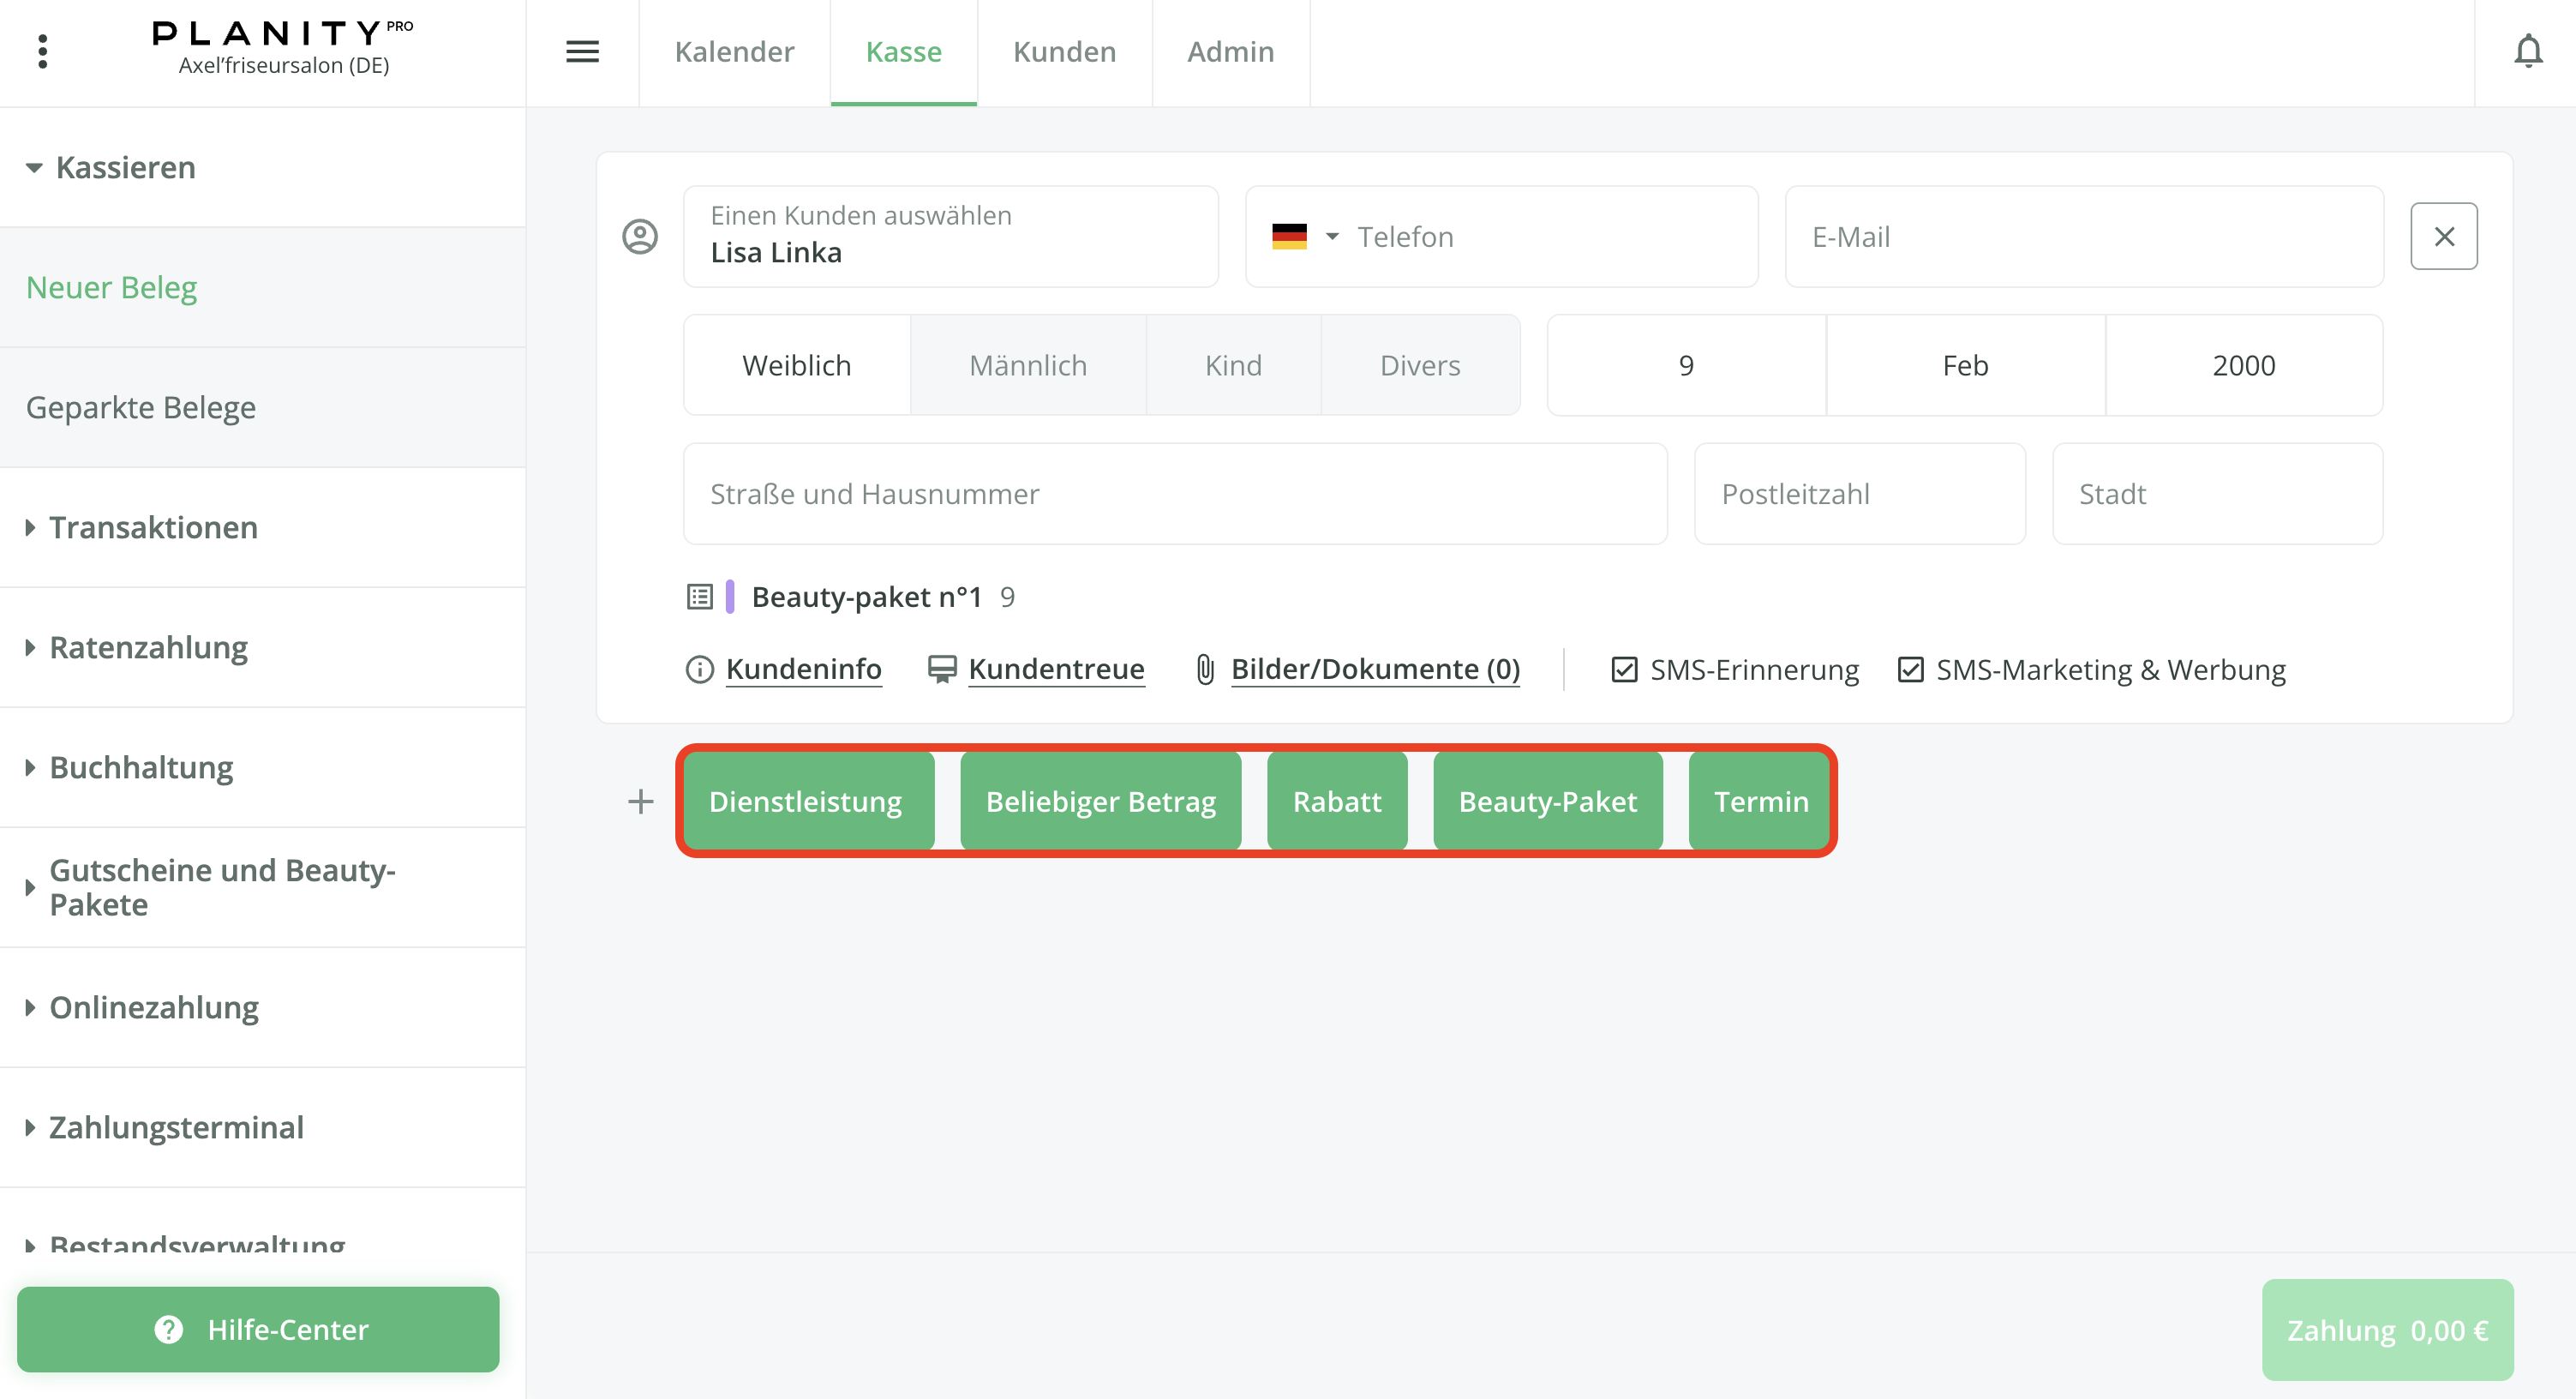Click the paperclip Bilder/Dokumente icon
Image resolution: width=2576 pixels, height=1399 pixels.
[1205, 669]
